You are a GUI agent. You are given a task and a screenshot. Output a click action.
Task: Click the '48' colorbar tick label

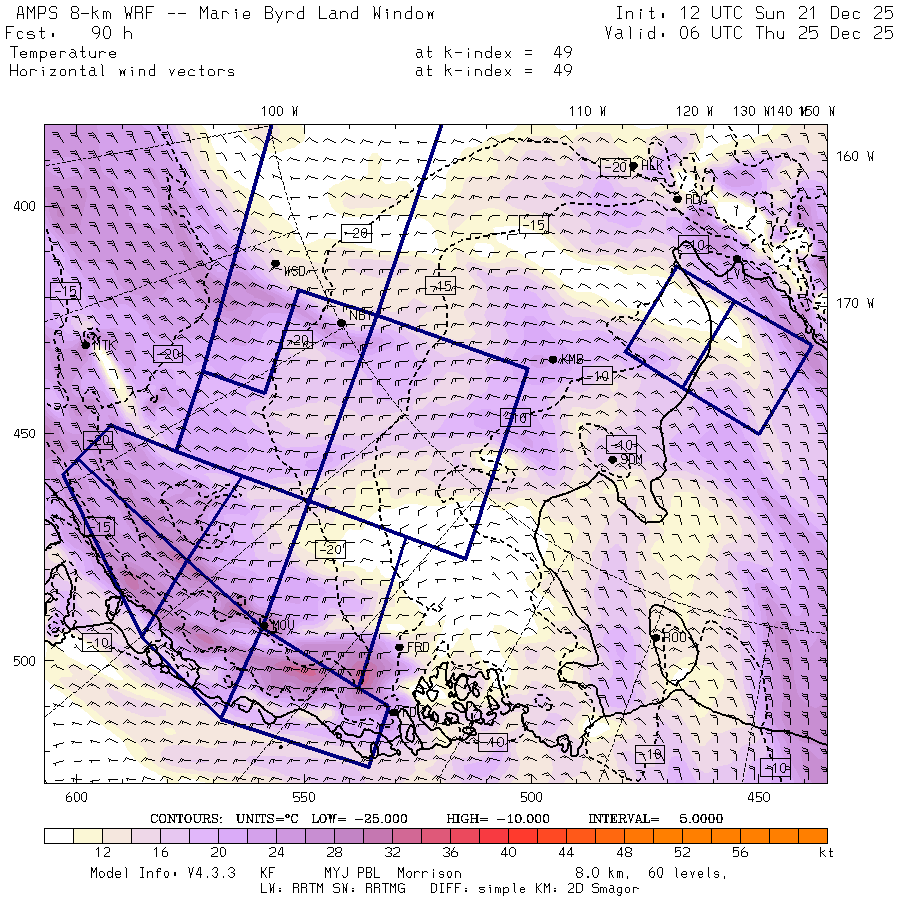tap(624, 852)
